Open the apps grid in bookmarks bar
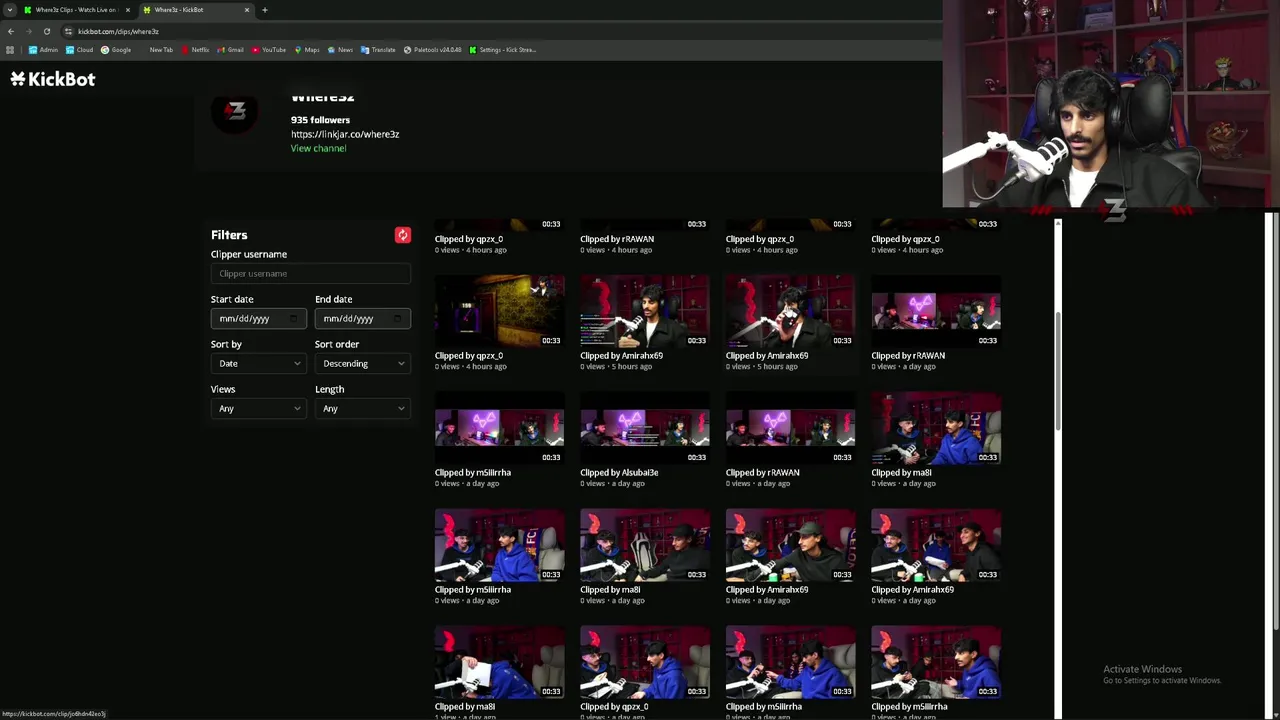 [10, 49]
